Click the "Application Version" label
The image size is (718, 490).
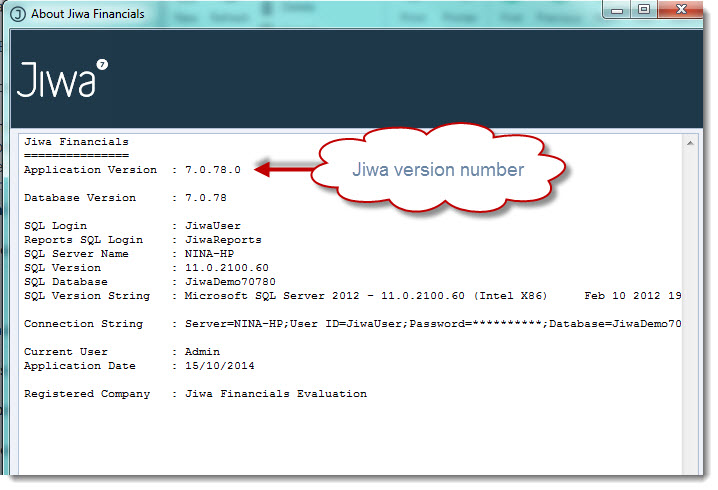coord(91,169)
